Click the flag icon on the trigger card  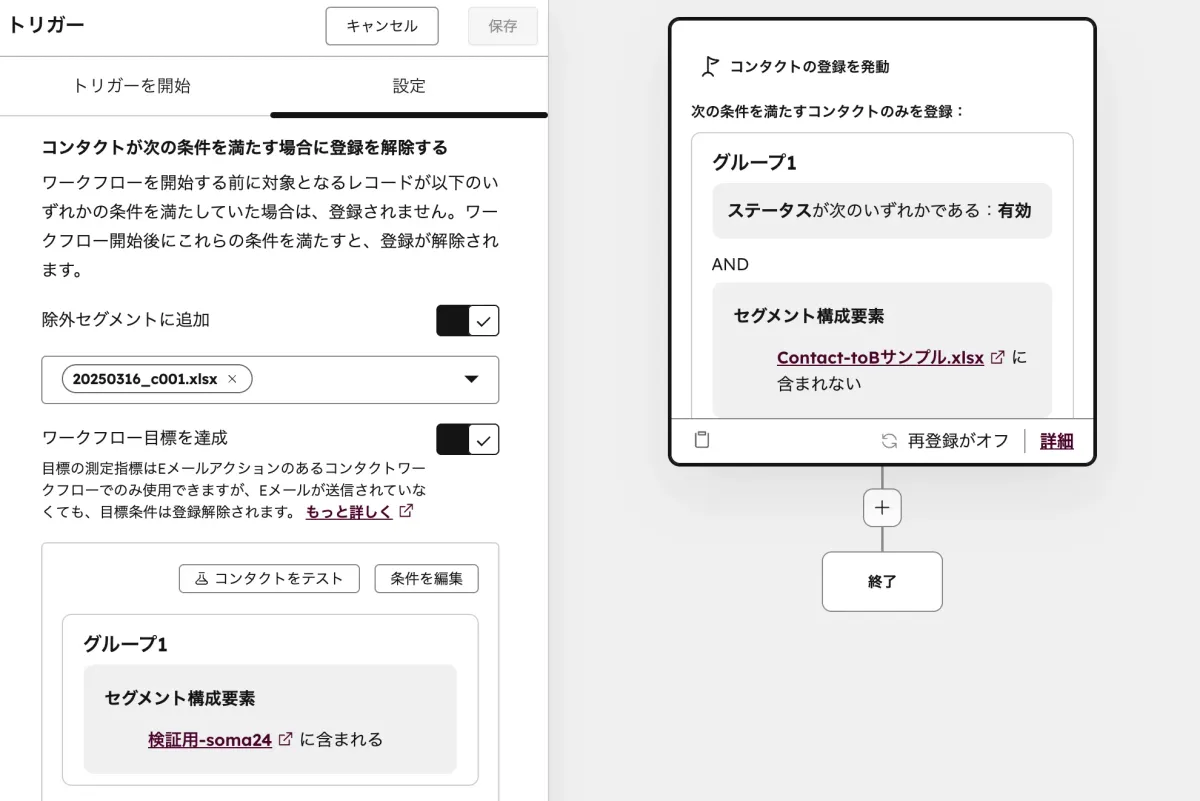(x=712, y=67)
